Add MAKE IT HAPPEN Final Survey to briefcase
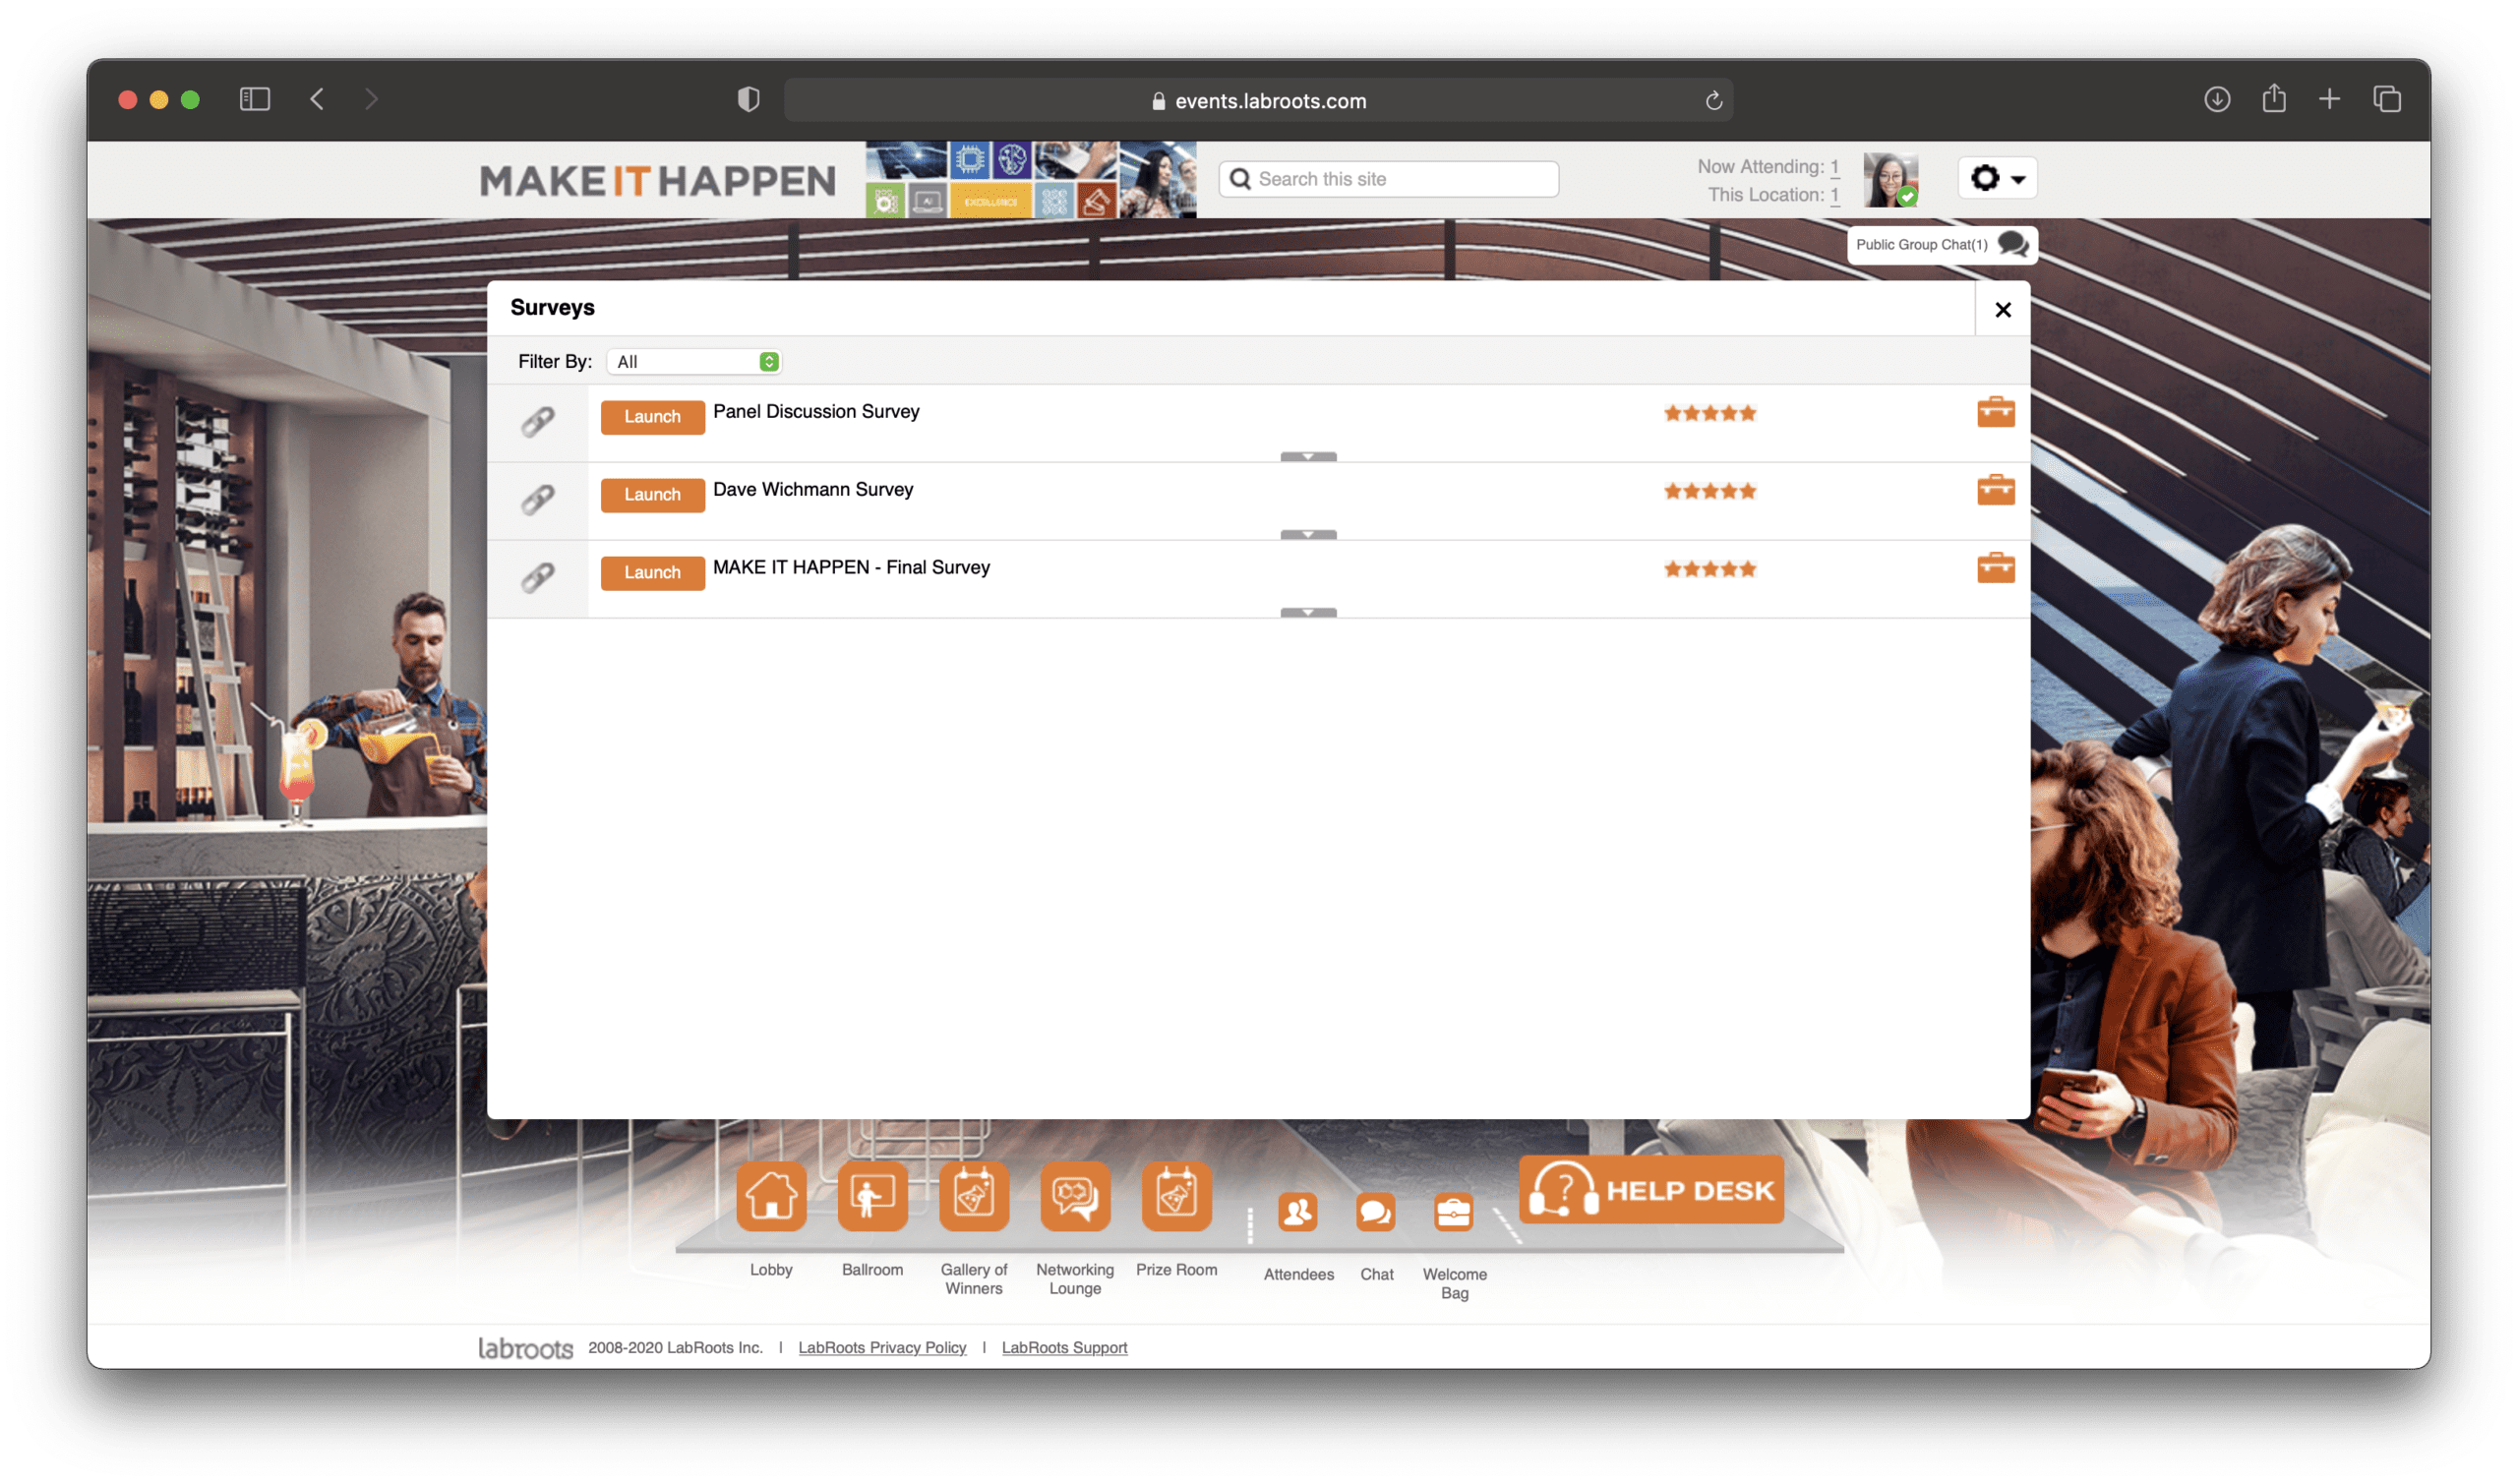The height and width of the screenshot is (1484, 2518). coord(1995,568)
